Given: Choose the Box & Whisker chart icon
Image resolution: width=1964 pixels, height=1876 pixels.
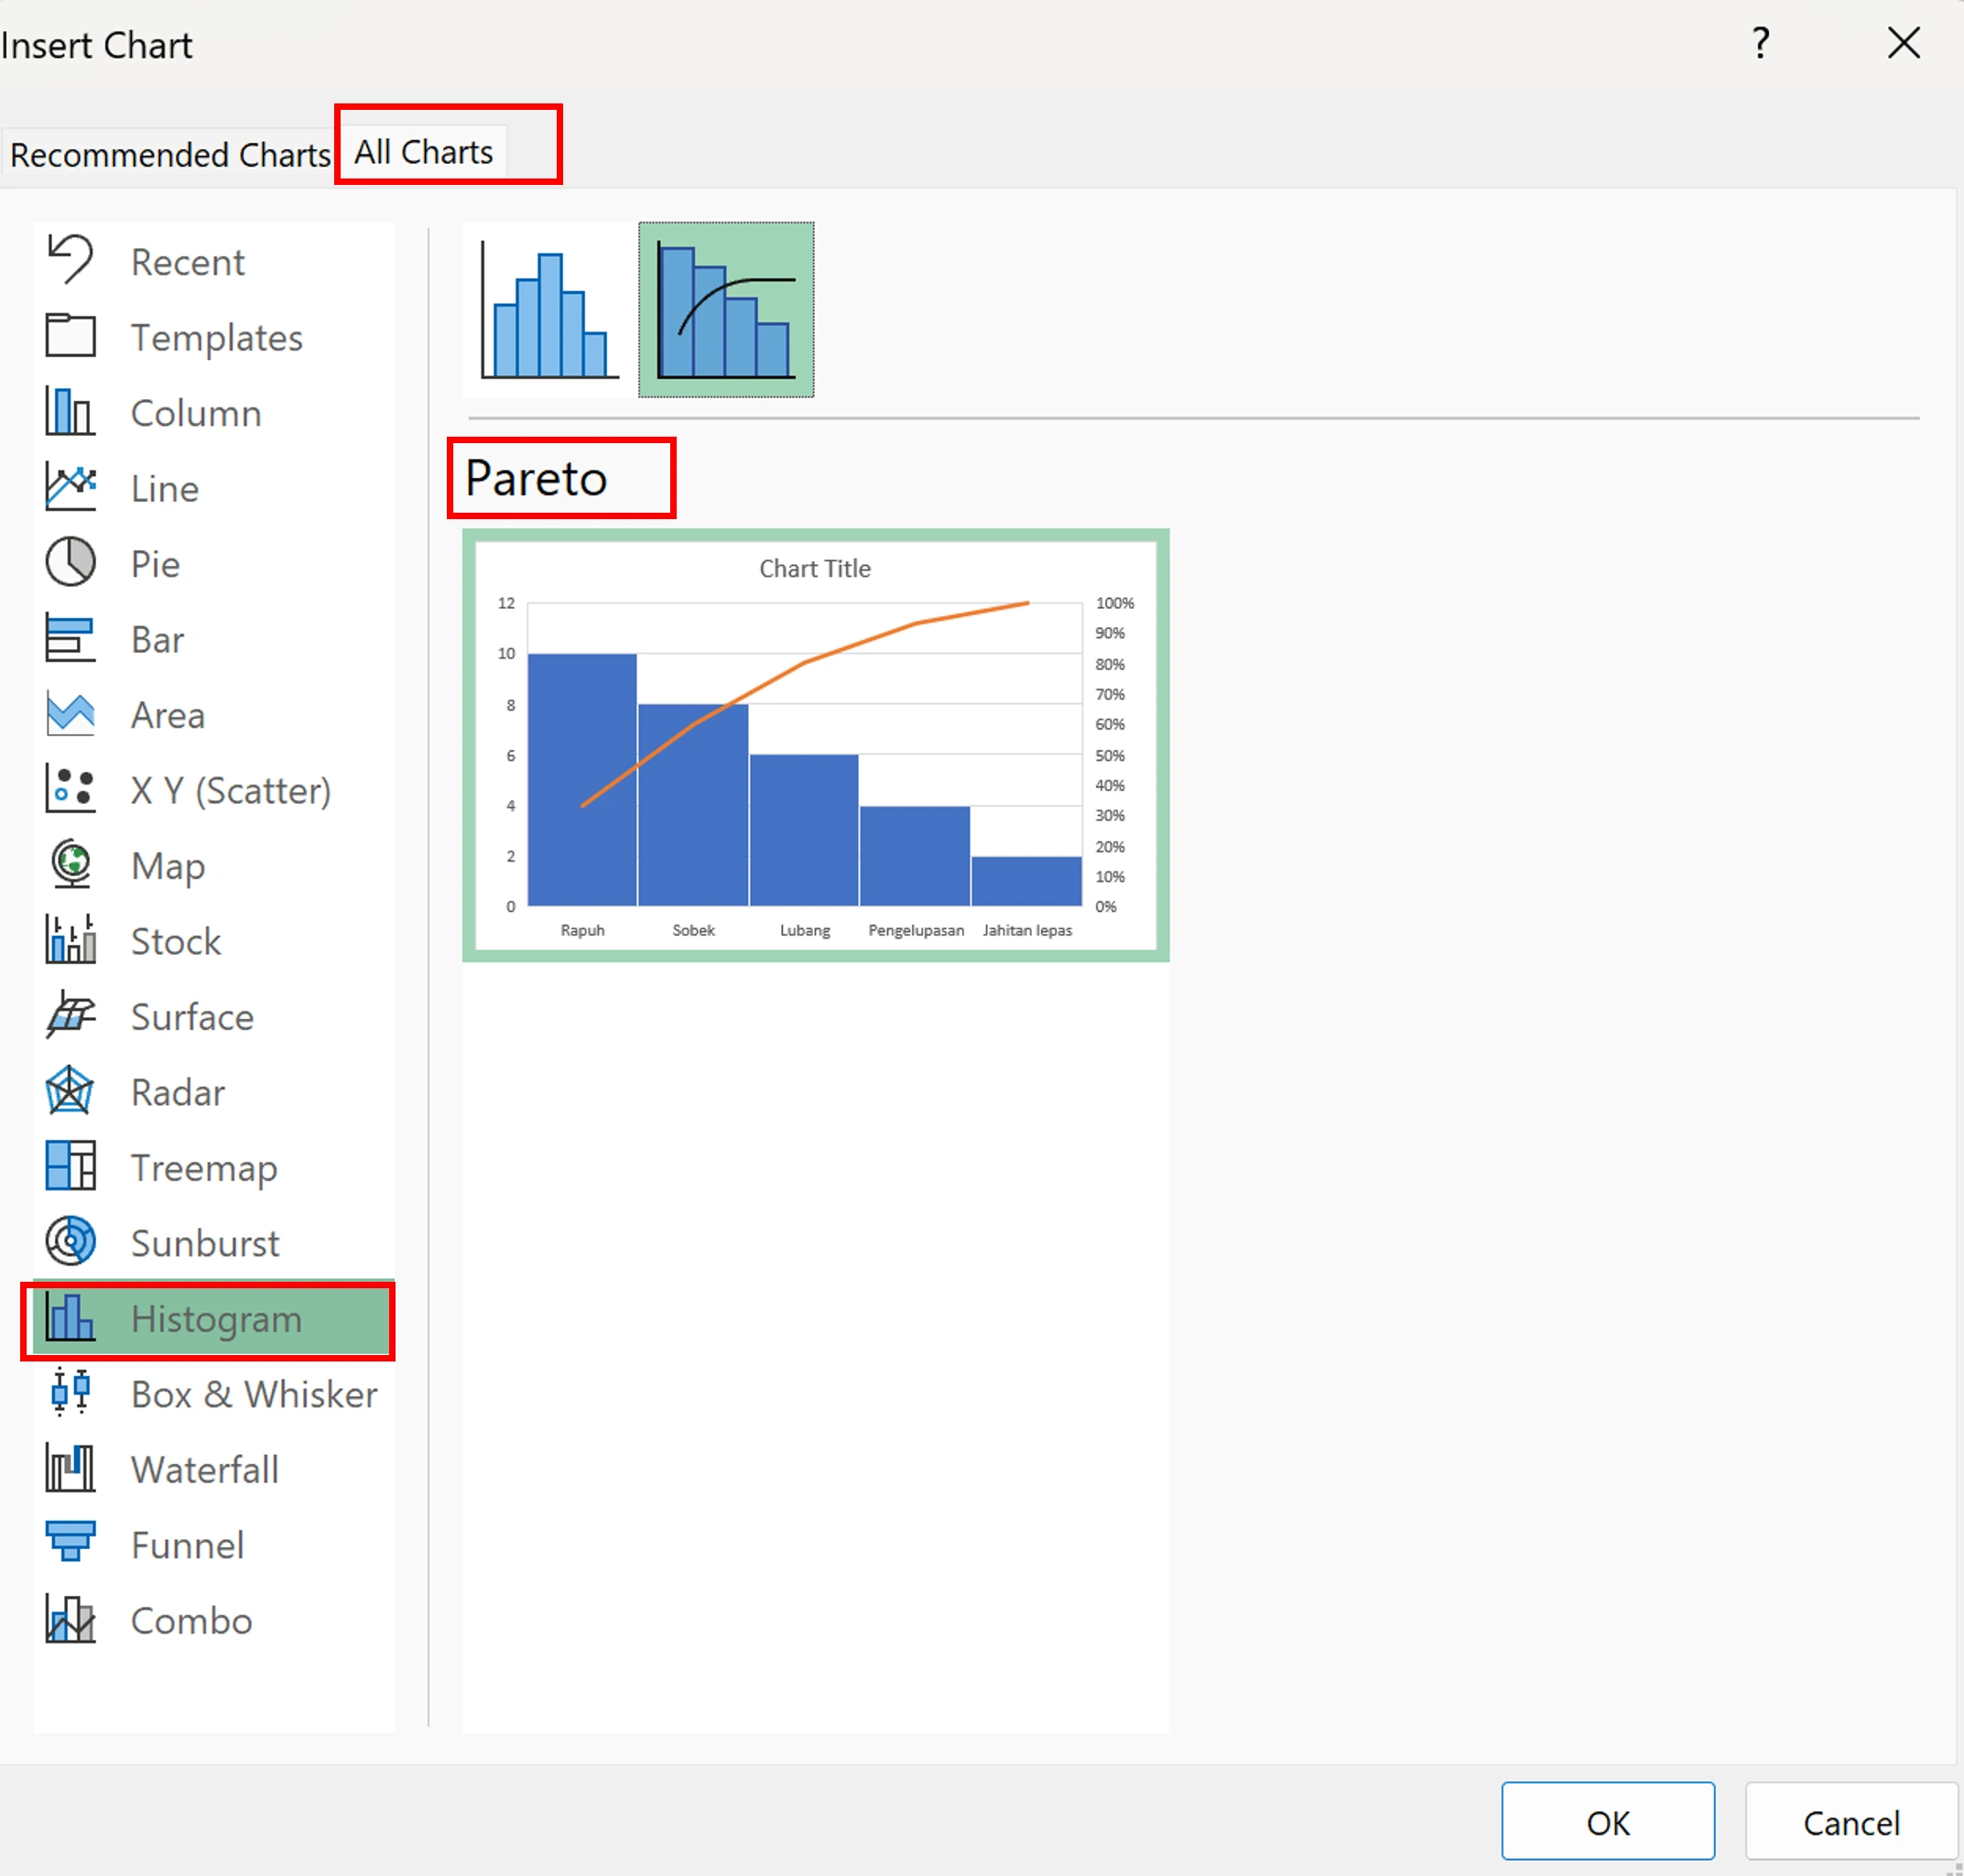Looking at the screenshot, I should click(70, 1393).
